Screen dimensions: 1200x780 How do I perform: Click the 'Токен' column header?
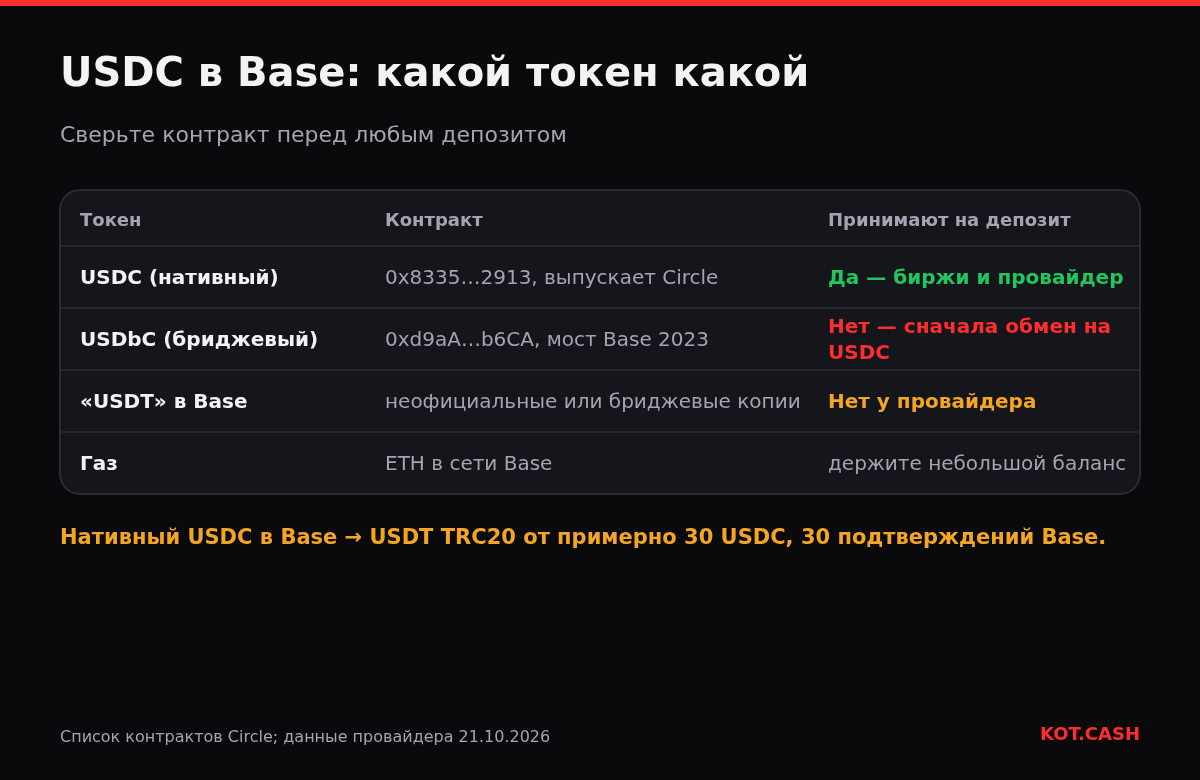(110, 220)
